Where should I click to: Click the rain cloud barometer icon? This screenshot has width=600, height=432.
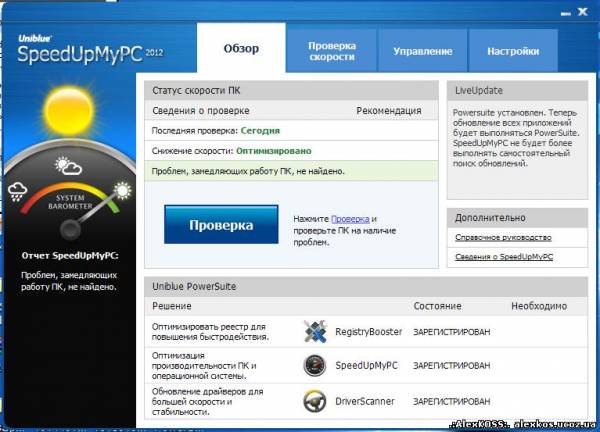(x=17, y=192)
